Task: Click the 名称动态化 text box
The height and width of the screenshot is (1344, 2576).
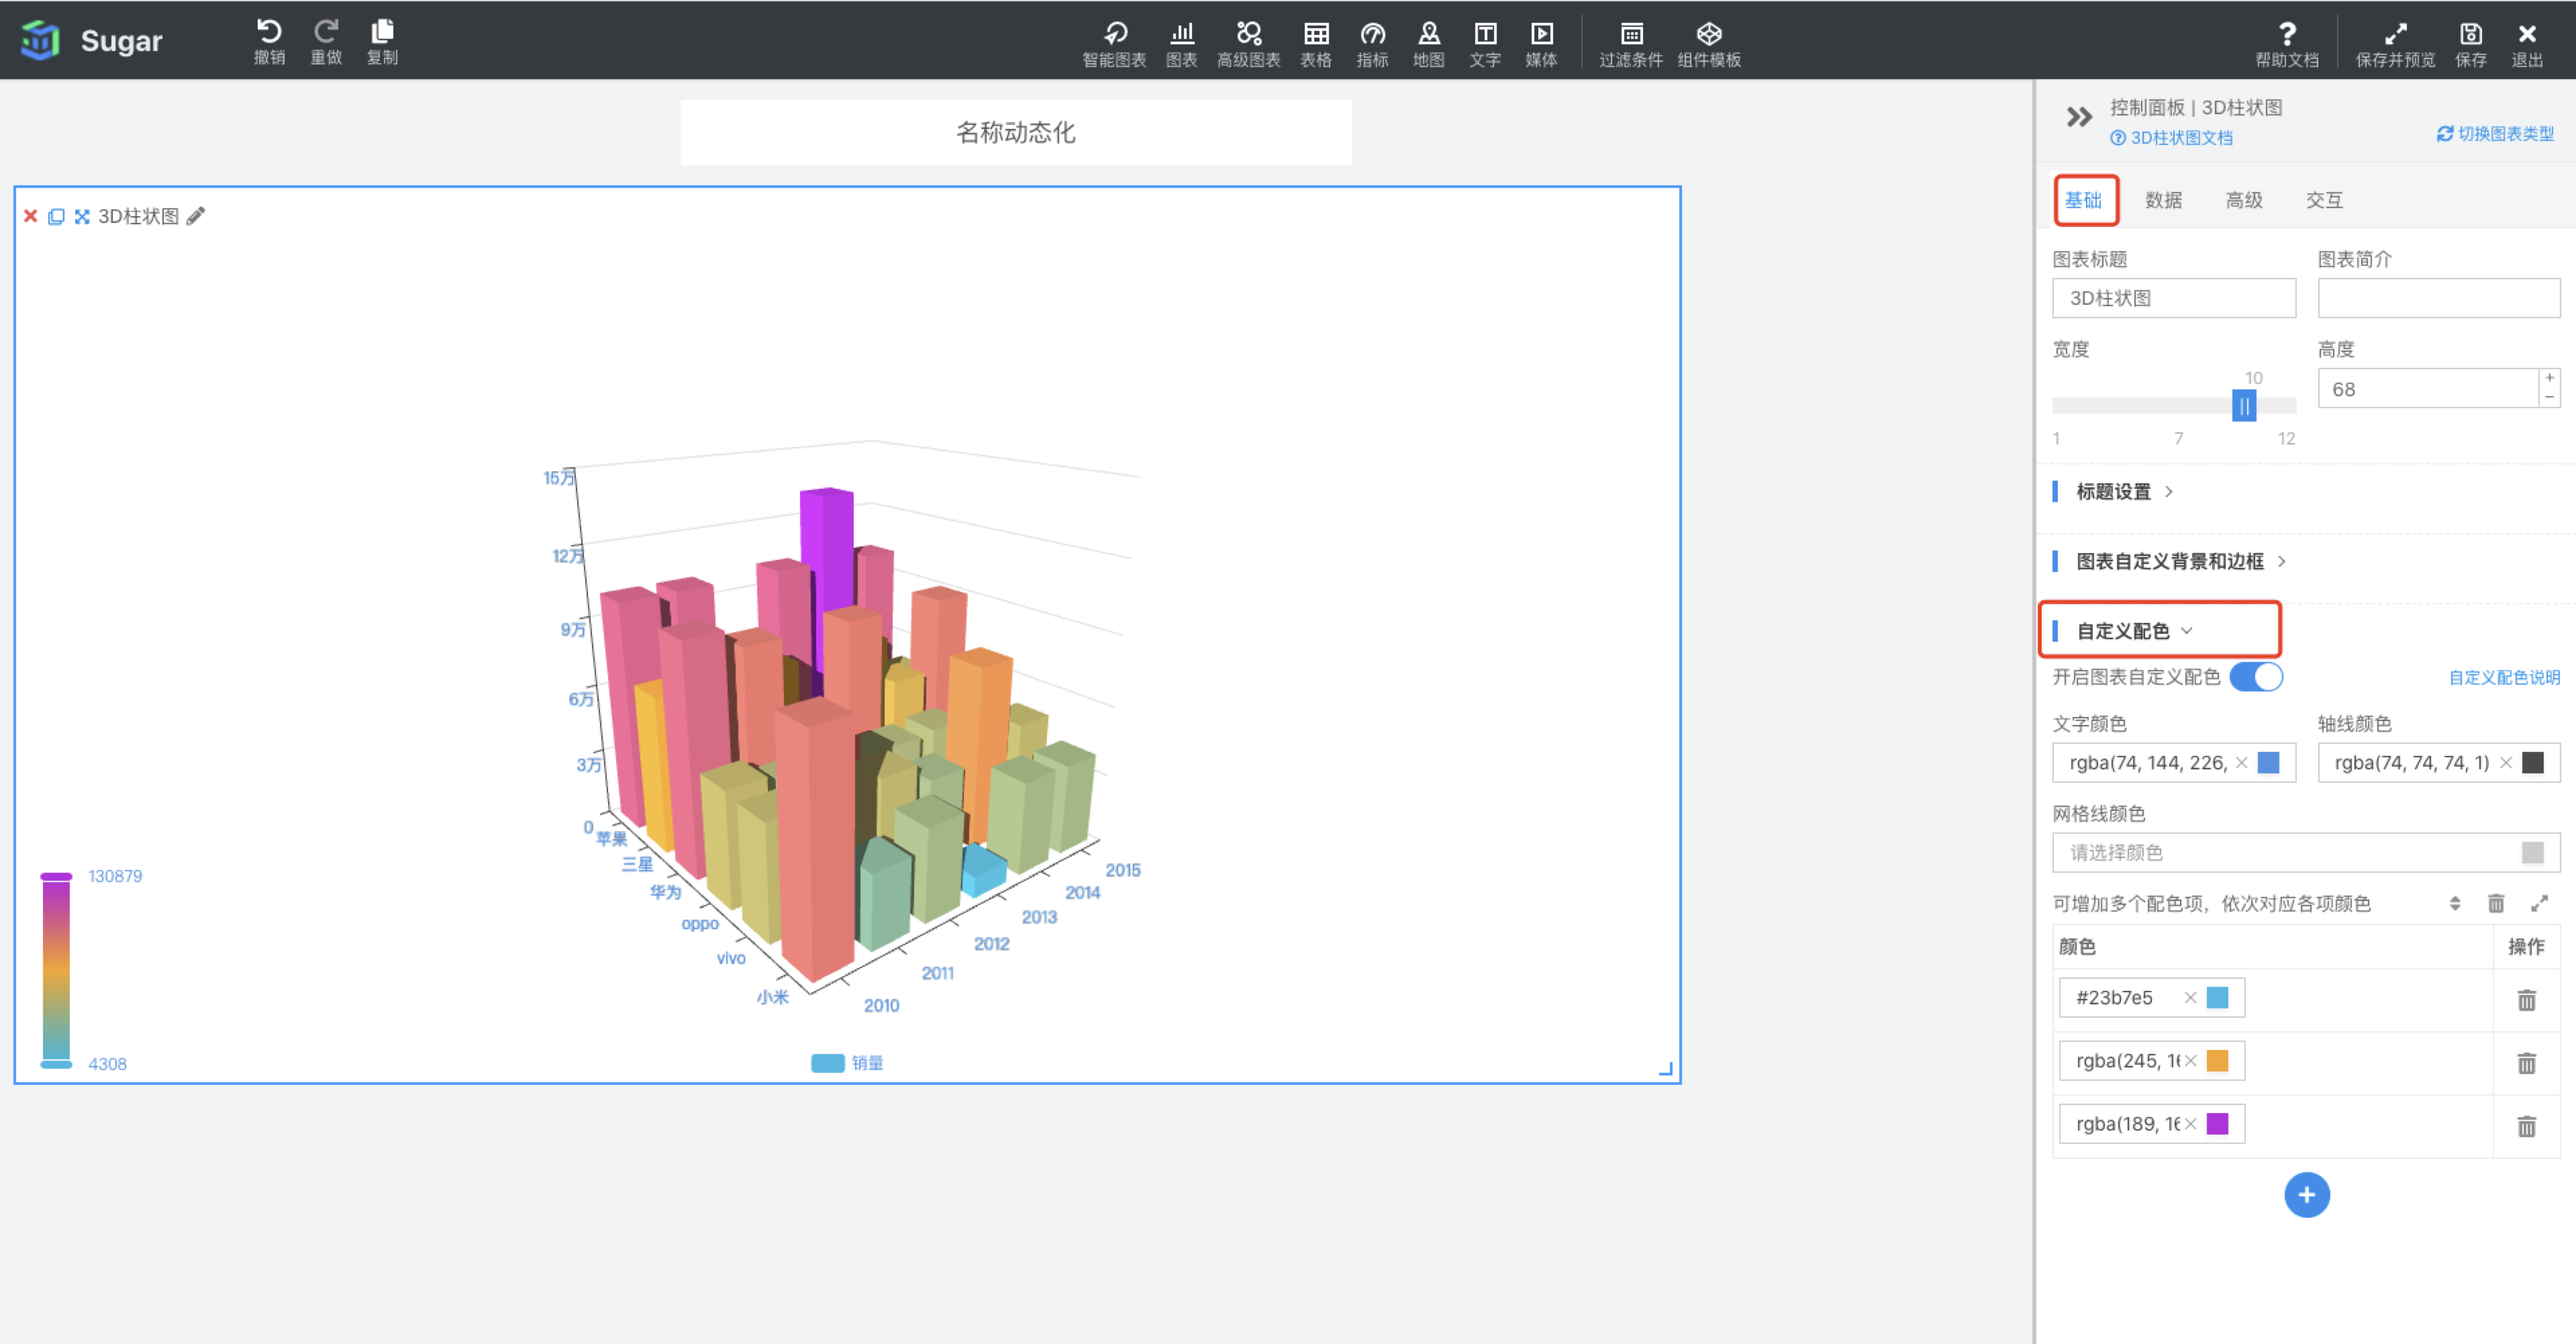Action: tap(1016, 132)
